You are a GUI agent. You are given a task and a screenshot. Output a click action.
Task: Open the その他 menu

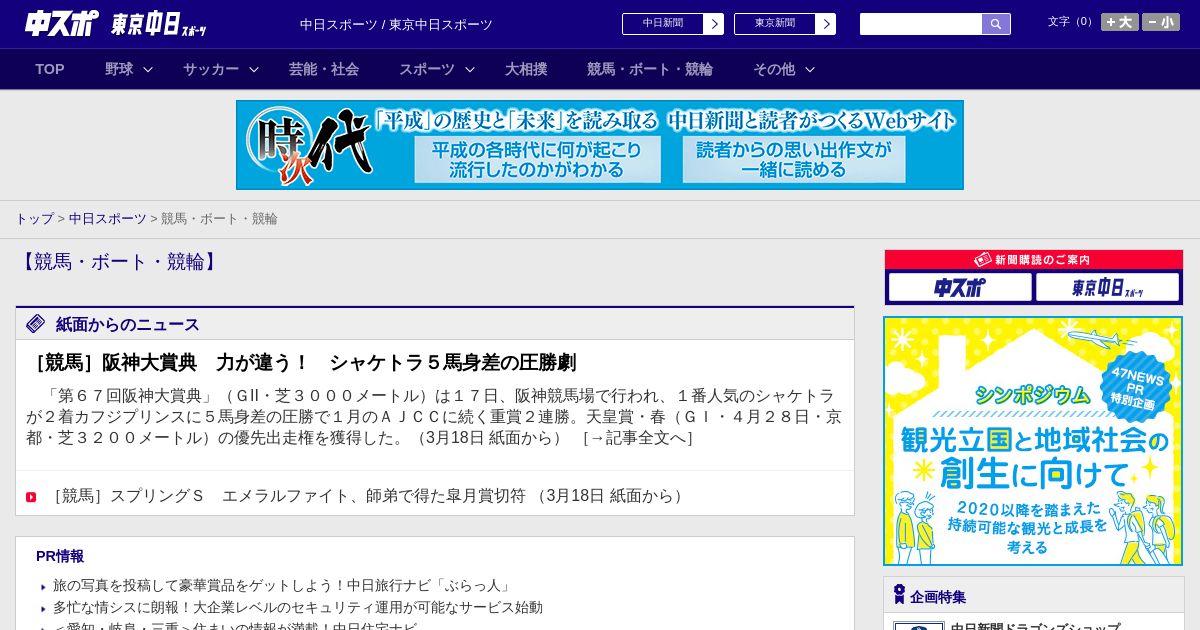pyautogui.click(x=774, y=69)
